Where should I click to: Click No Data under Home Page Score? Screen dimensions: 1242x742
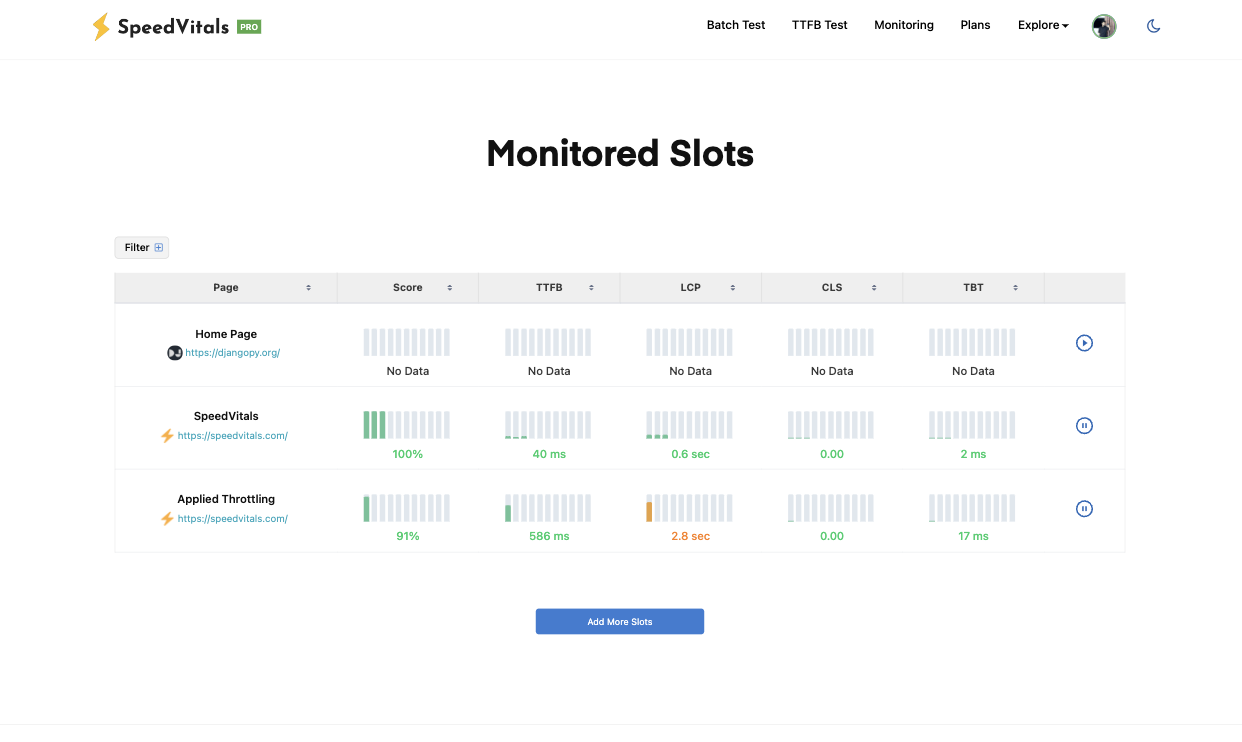pos(408,371)
